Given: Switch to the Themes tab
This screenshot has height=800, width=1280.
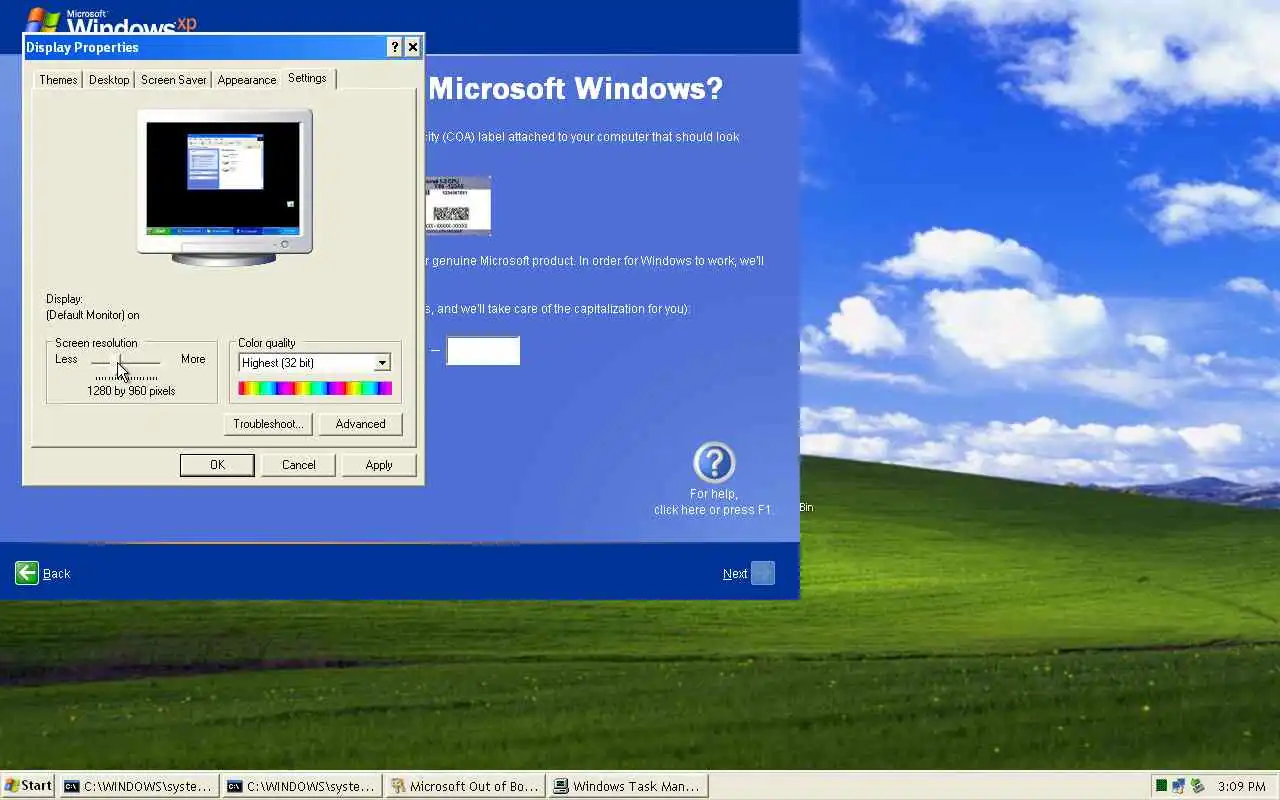Looking at the screenshot, I should pyautogui.click(x=58, y=80).
